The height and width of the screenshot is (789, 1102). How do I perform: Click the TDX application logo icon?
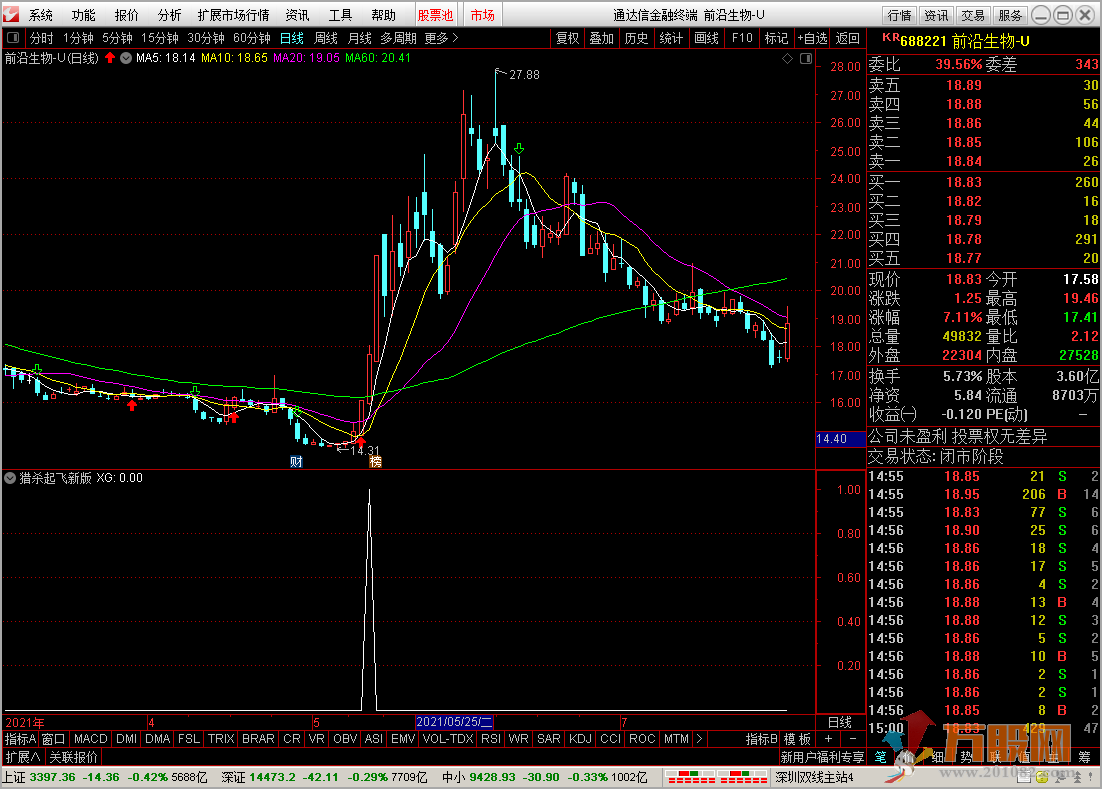pos(11,14)
